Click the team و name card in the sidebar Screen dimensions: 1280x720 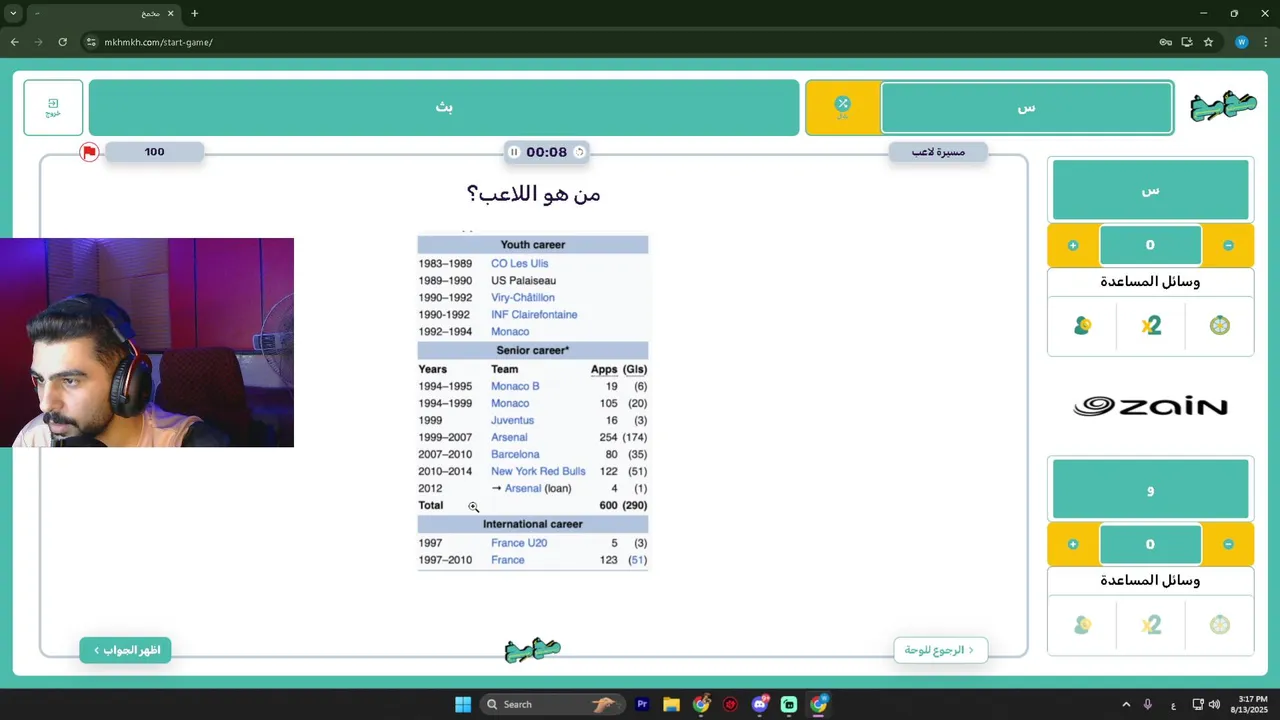pyautogui.click(x=1150, y=489)
